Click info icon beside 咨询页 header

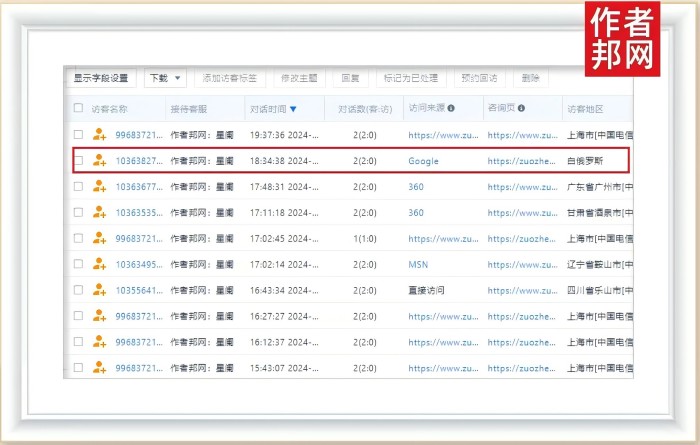click(521, 108)
